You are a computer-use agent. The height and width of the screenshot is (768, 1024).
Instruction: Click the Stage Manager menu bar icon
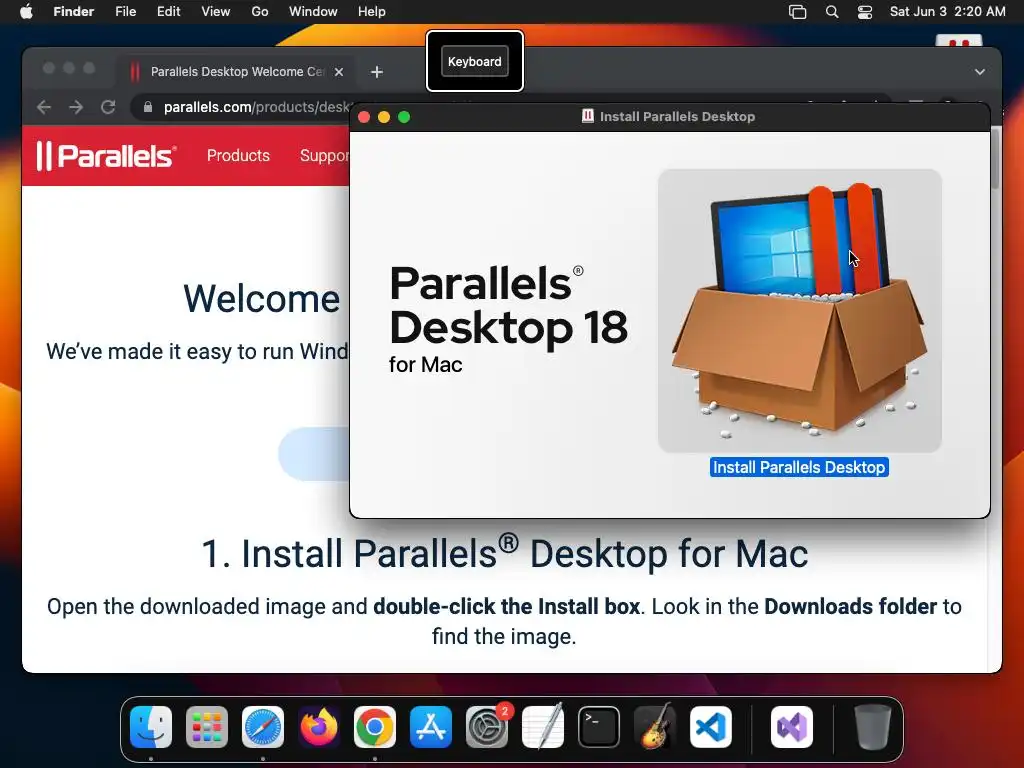coord(797,12)
